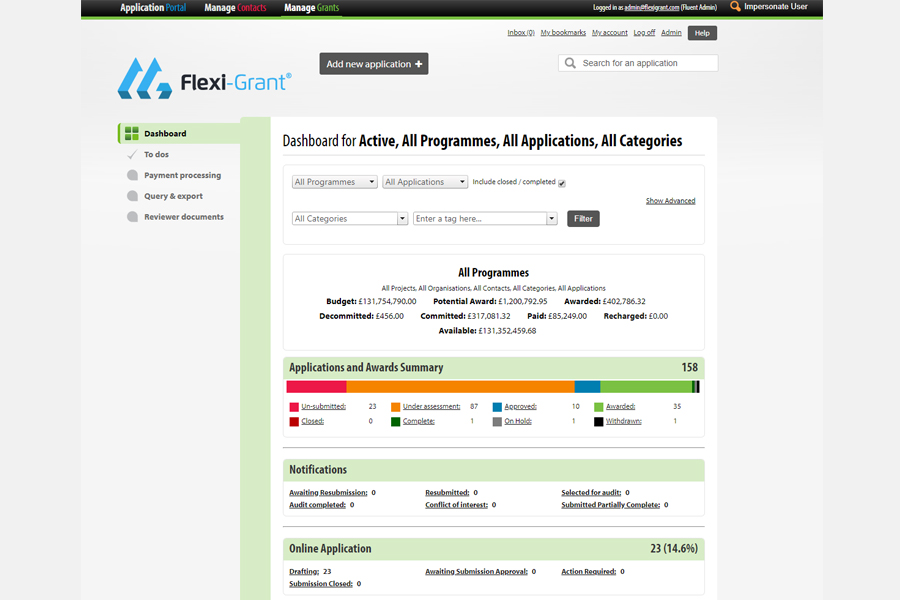The image size is (900, 600).
Task: Click the search magnifier icon
Action: tap(570, 63)
